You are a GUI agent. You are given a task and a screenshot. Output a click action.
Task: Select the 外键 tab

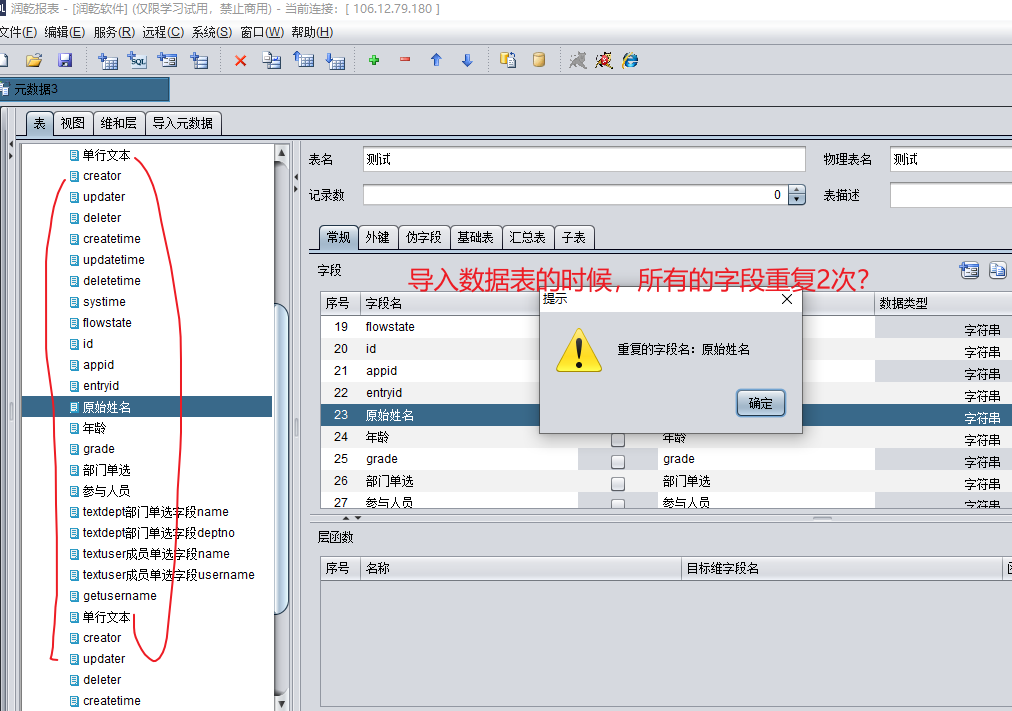[x=378, y=237]
